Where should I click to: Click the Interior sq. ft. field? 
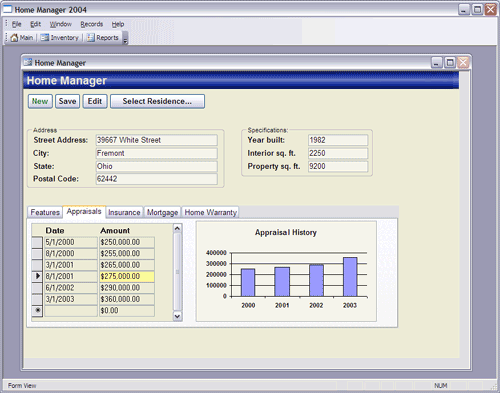tap(338, 153)
